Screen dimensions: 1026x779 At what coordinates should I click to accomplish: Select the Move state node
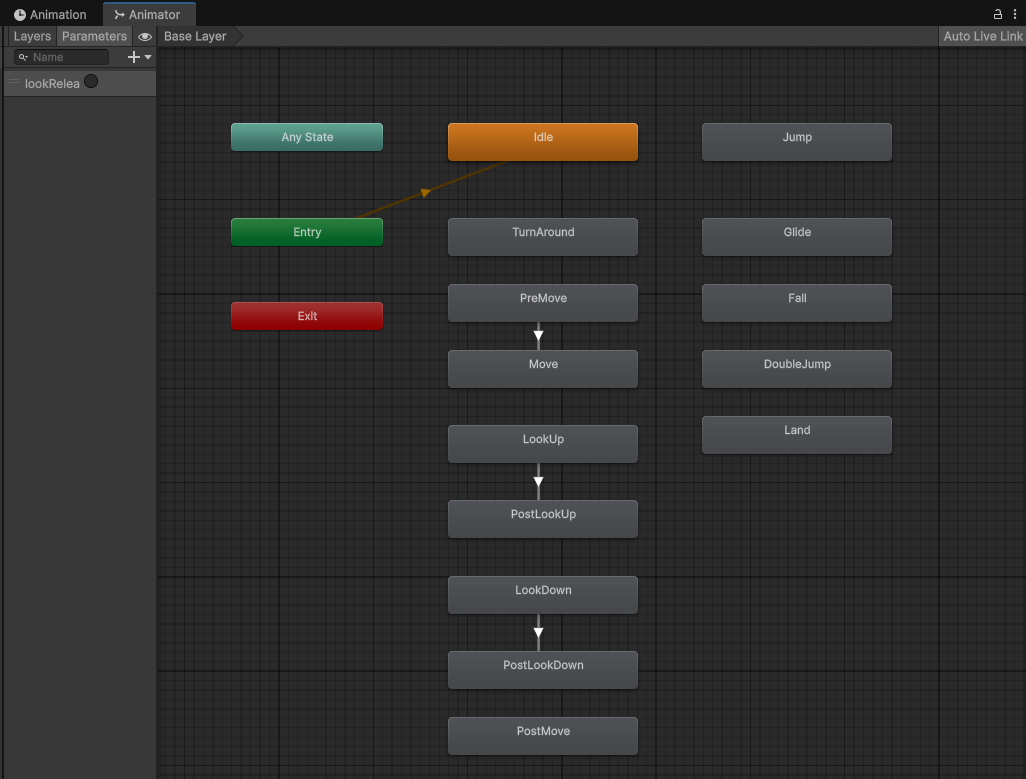[x=542, y=369]
